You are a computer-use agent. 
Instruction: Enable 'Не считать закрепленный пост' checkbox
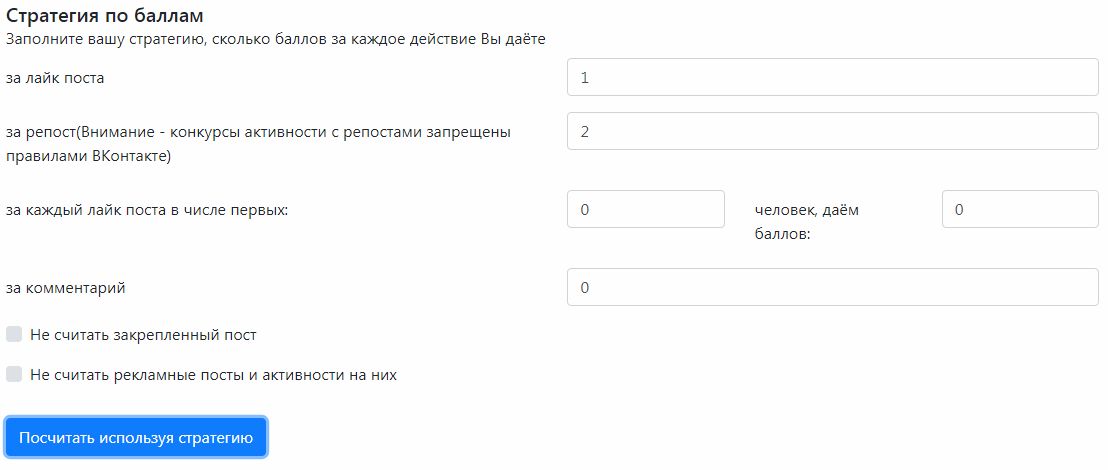[x=14, y=334]
